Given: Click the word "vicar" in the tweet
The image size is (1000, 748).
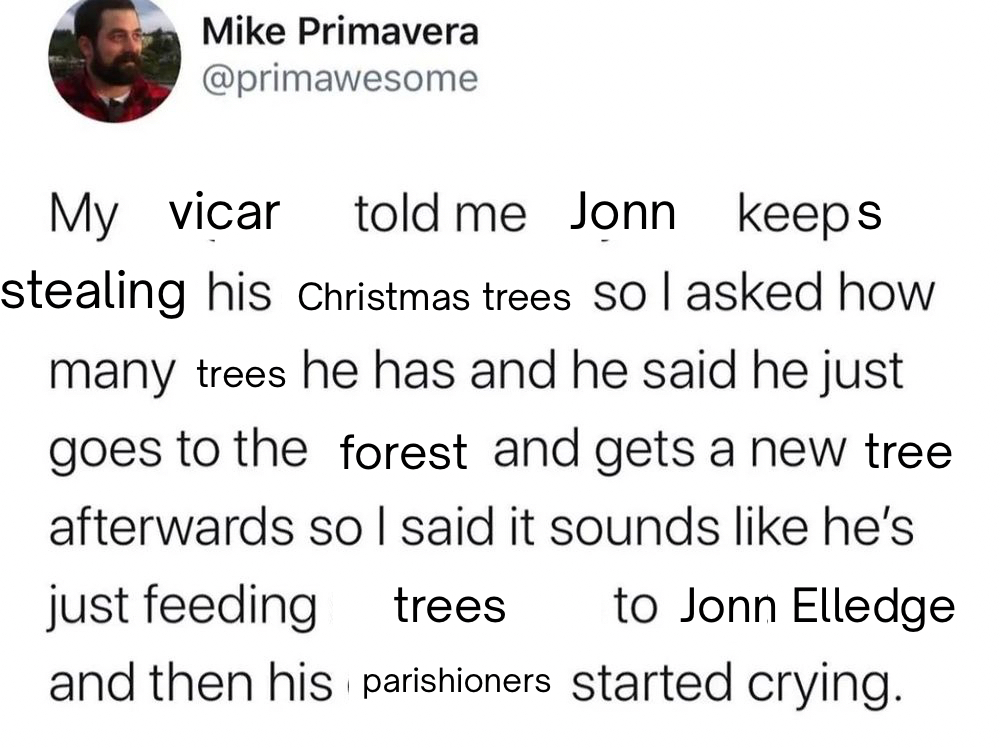Looking at the screenshot, I should [224, 212].
